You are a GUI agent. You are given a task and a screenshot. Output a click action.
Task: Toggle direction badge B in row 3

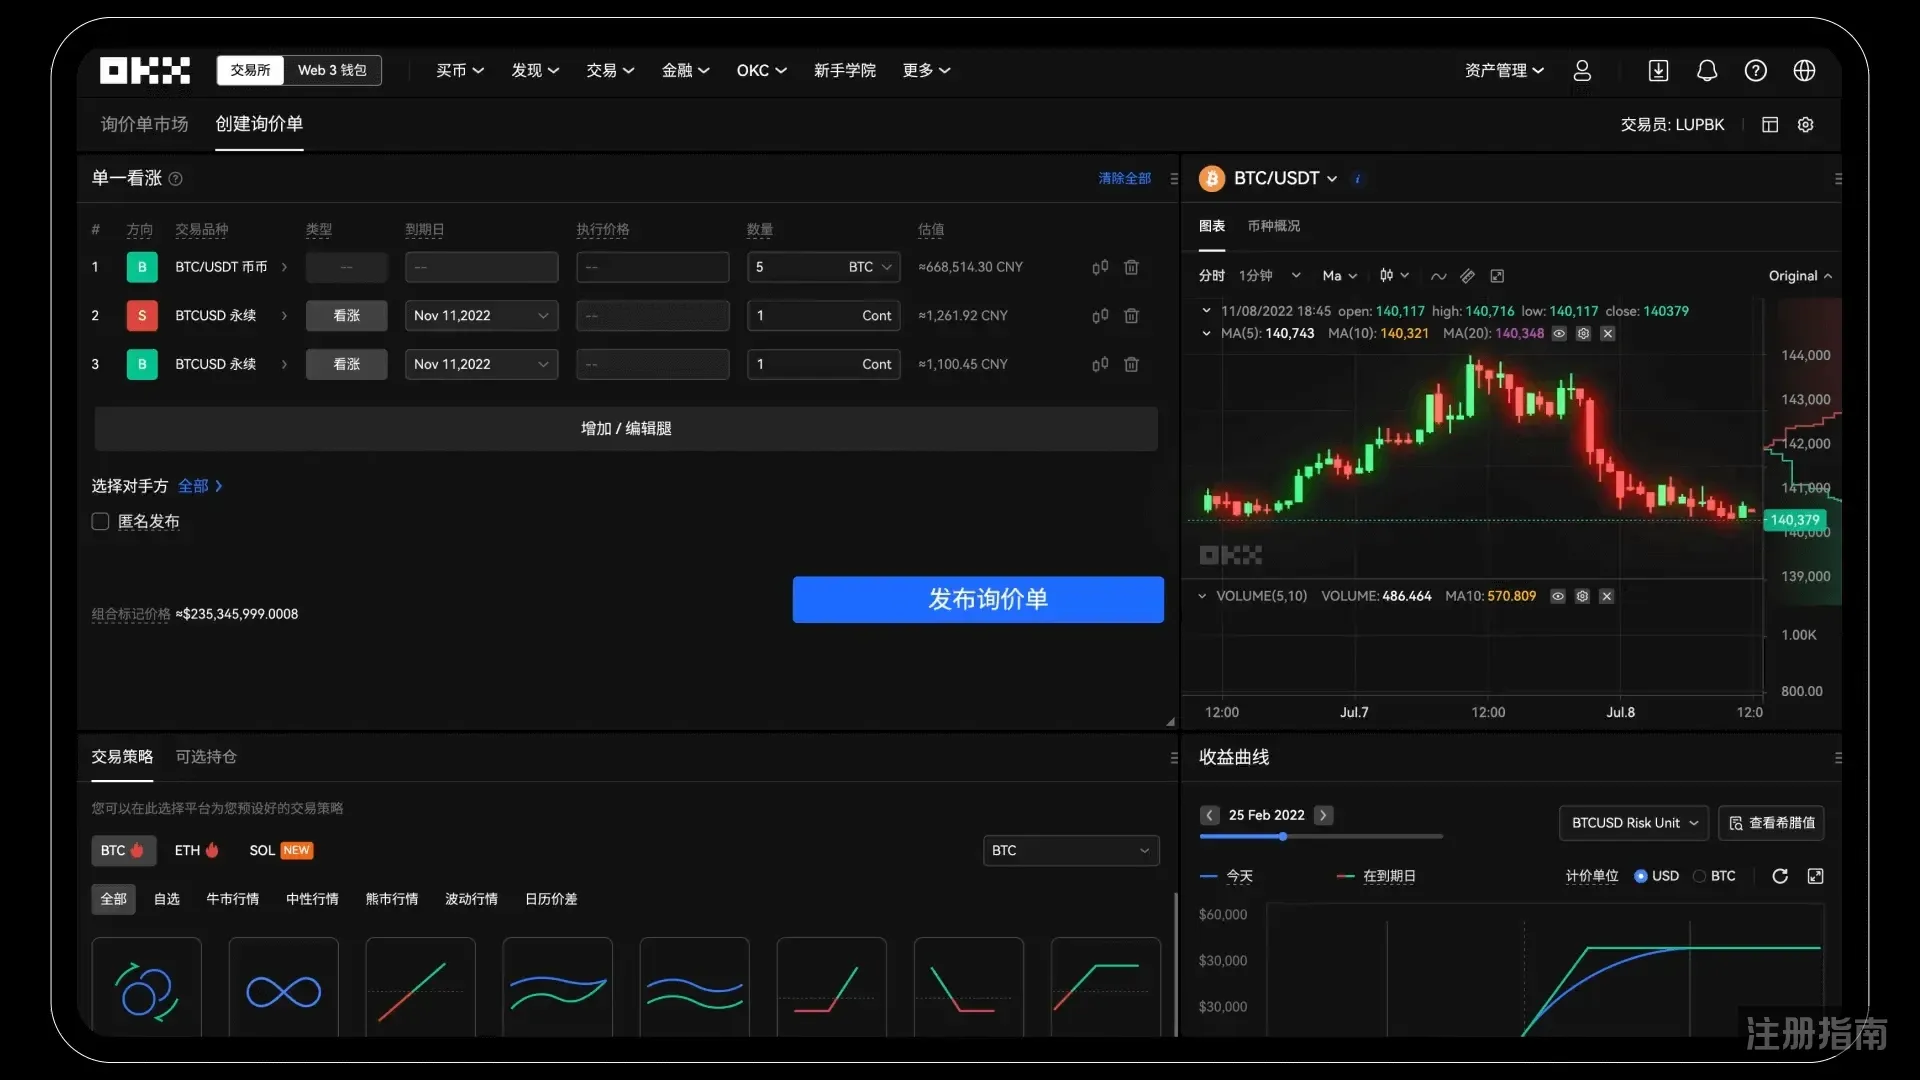coord(142,365)
